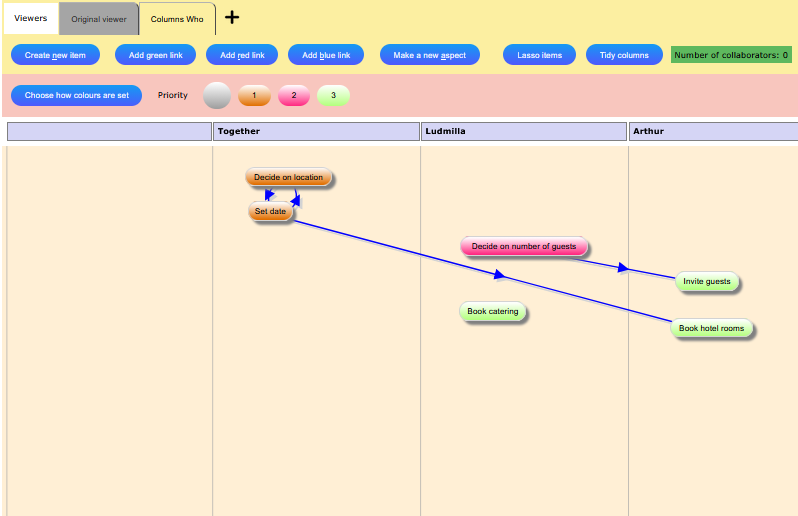Click Add blue link button
This screenshot has width=798, height=516.
[326, 55]
